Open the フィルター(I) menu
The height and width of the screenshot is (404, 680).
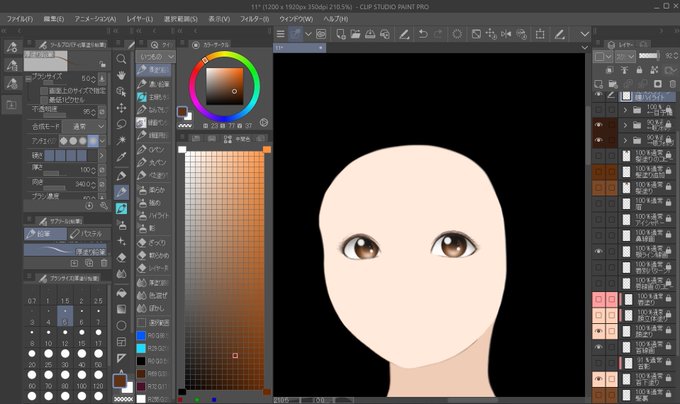[254, 19]
